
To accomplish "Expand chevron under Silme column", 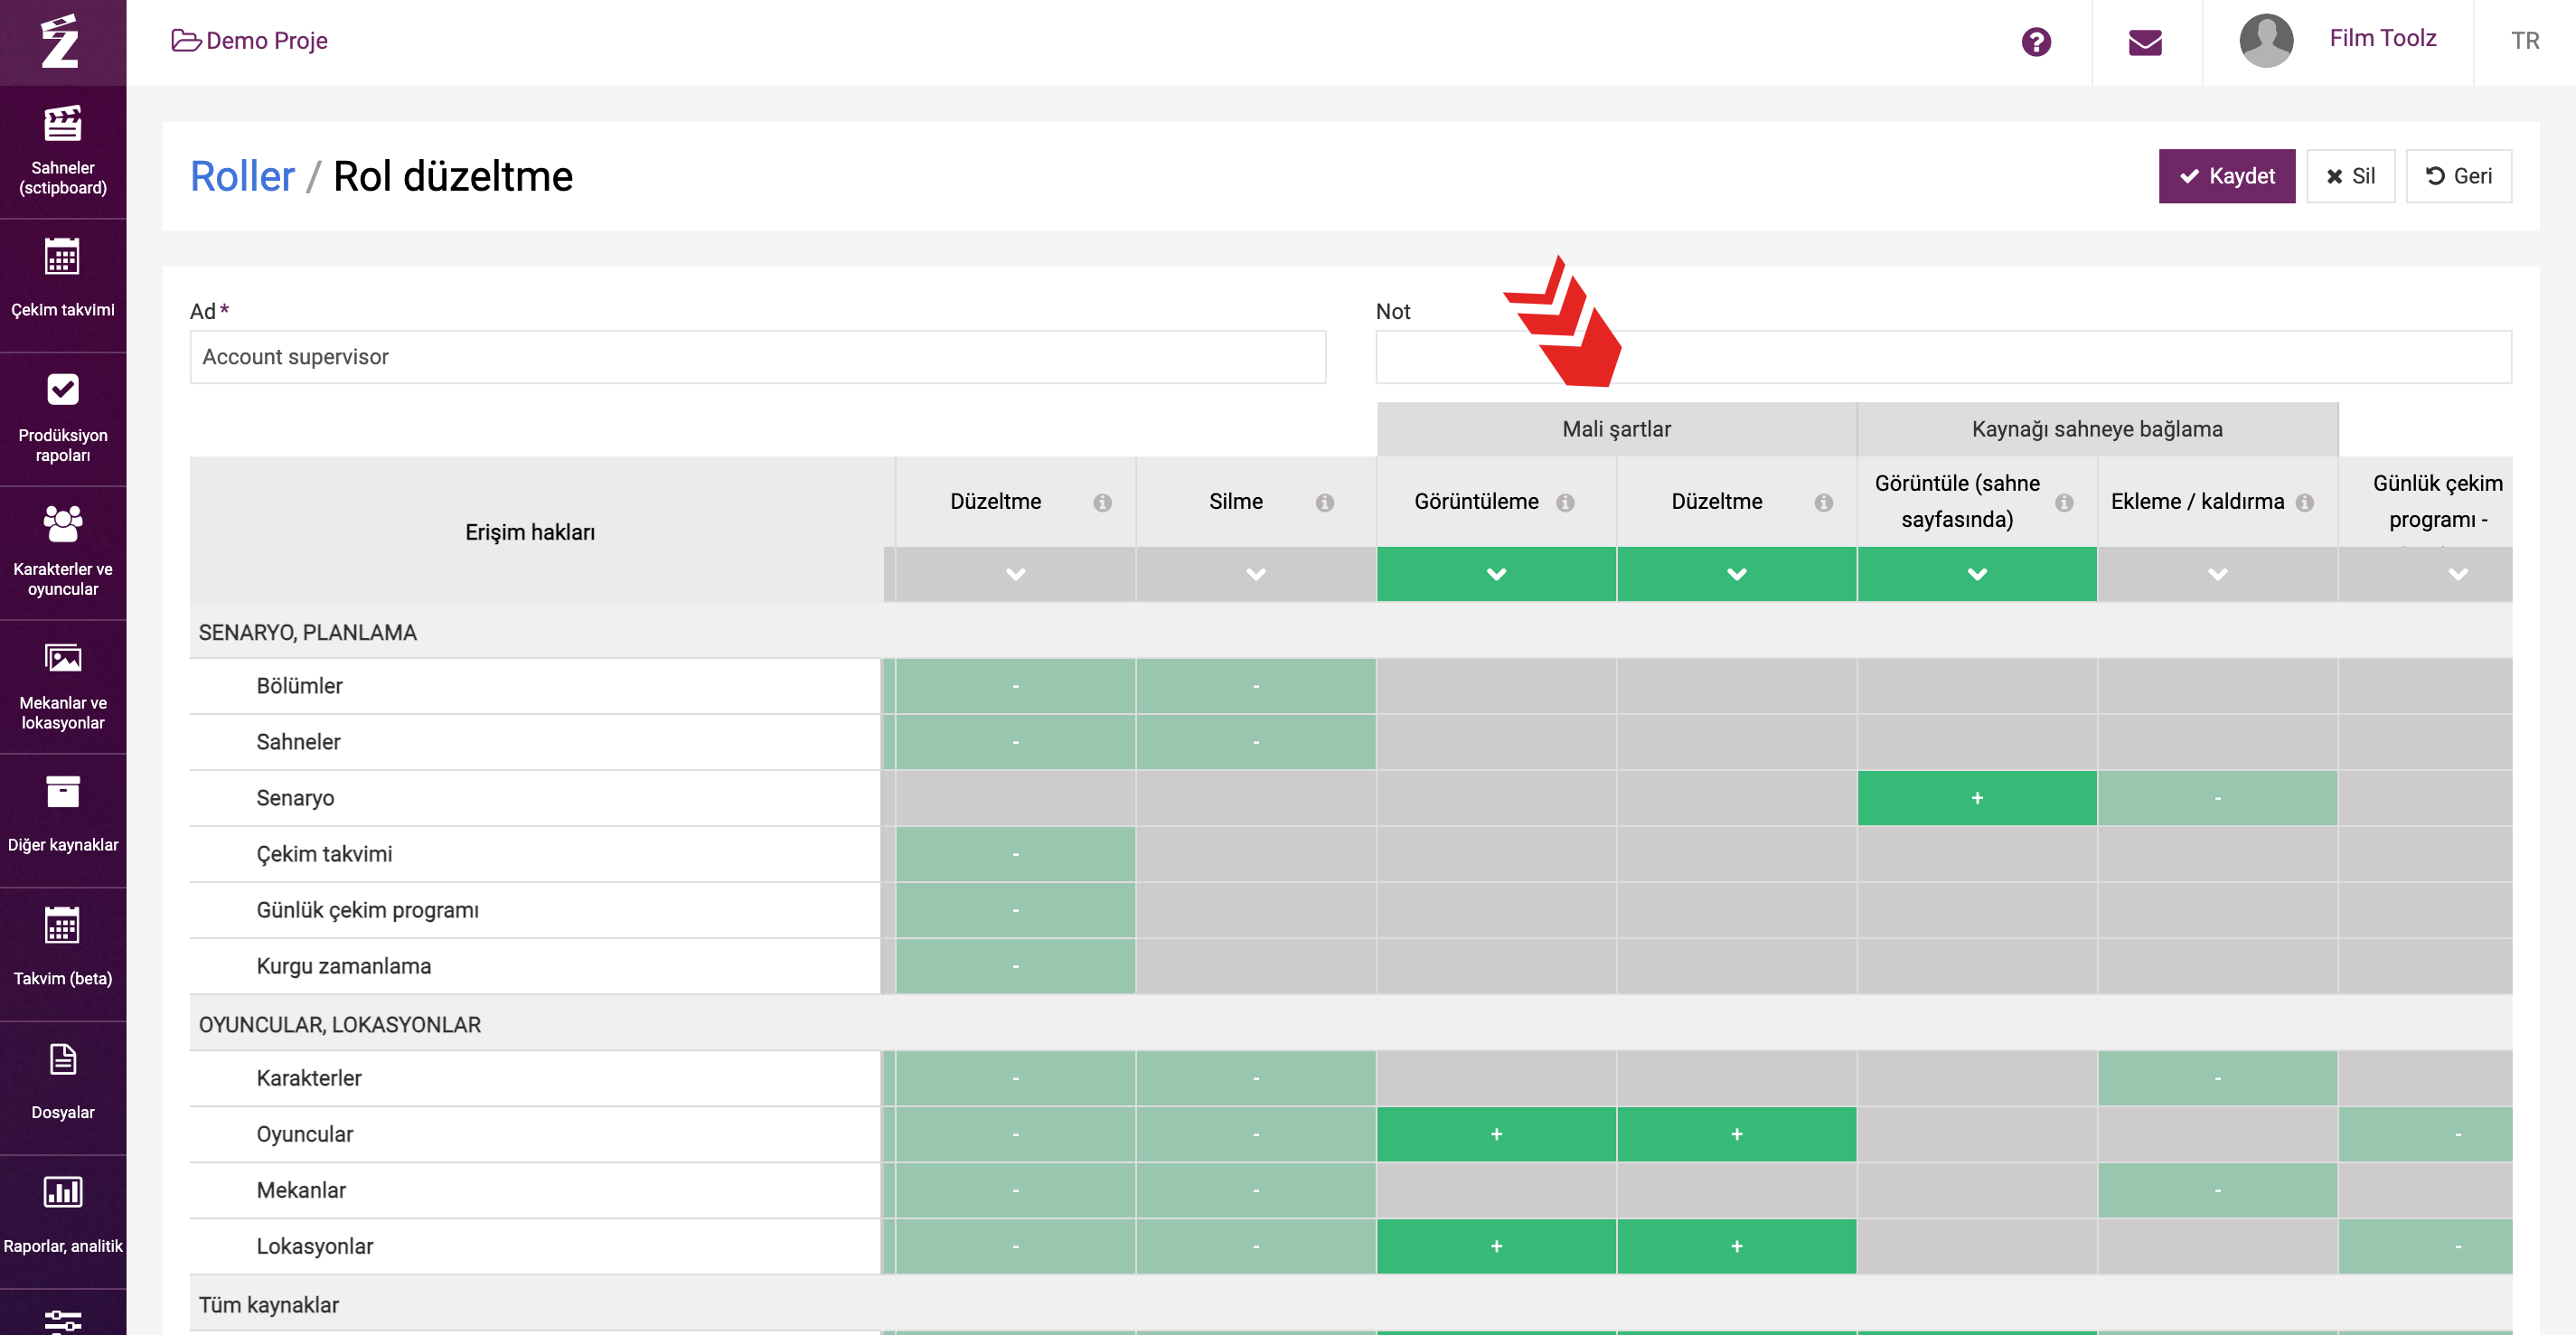I will tap(1256, 574).
